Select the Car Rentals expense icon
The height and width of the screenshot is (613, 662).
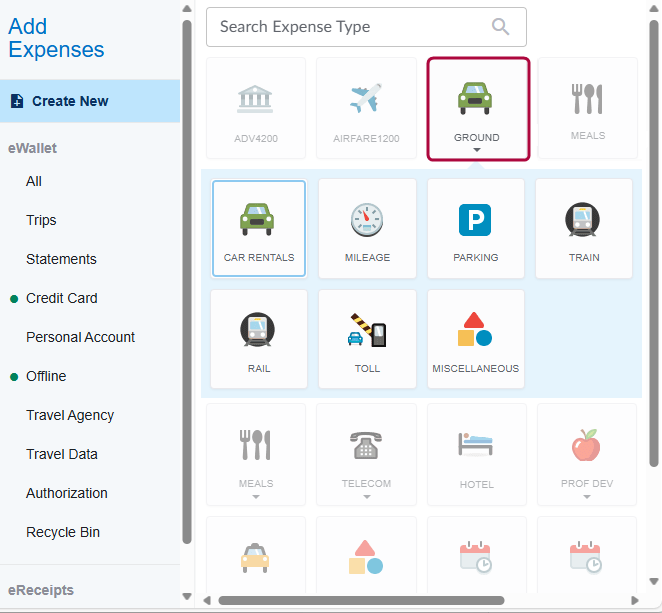[259, 219]
